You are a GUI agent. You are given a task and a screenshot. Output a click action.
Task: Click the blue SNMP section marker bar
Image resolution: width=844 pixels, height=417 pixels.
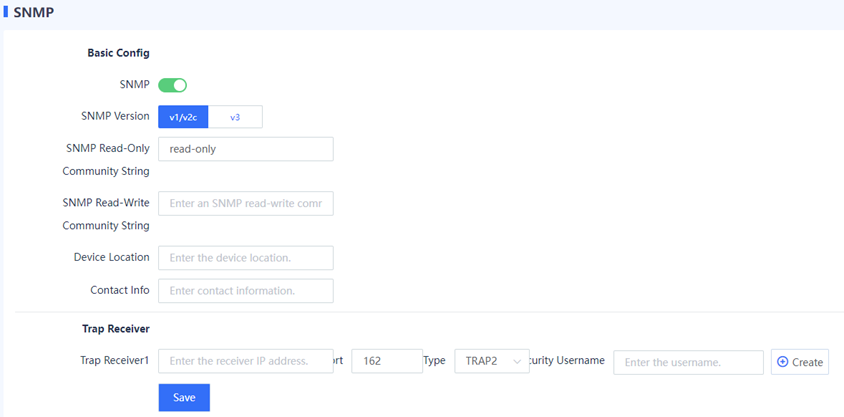pos(5,11)
